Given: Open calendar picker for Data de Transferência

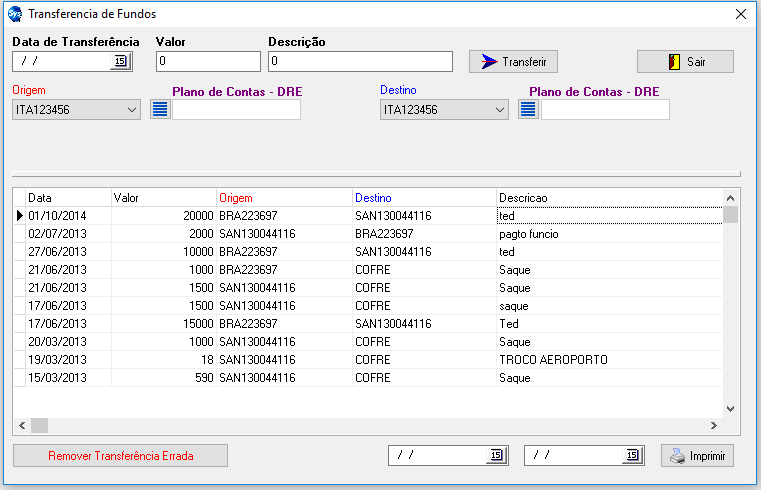Looking at the screenshot, I should click(x=120, y=62).
